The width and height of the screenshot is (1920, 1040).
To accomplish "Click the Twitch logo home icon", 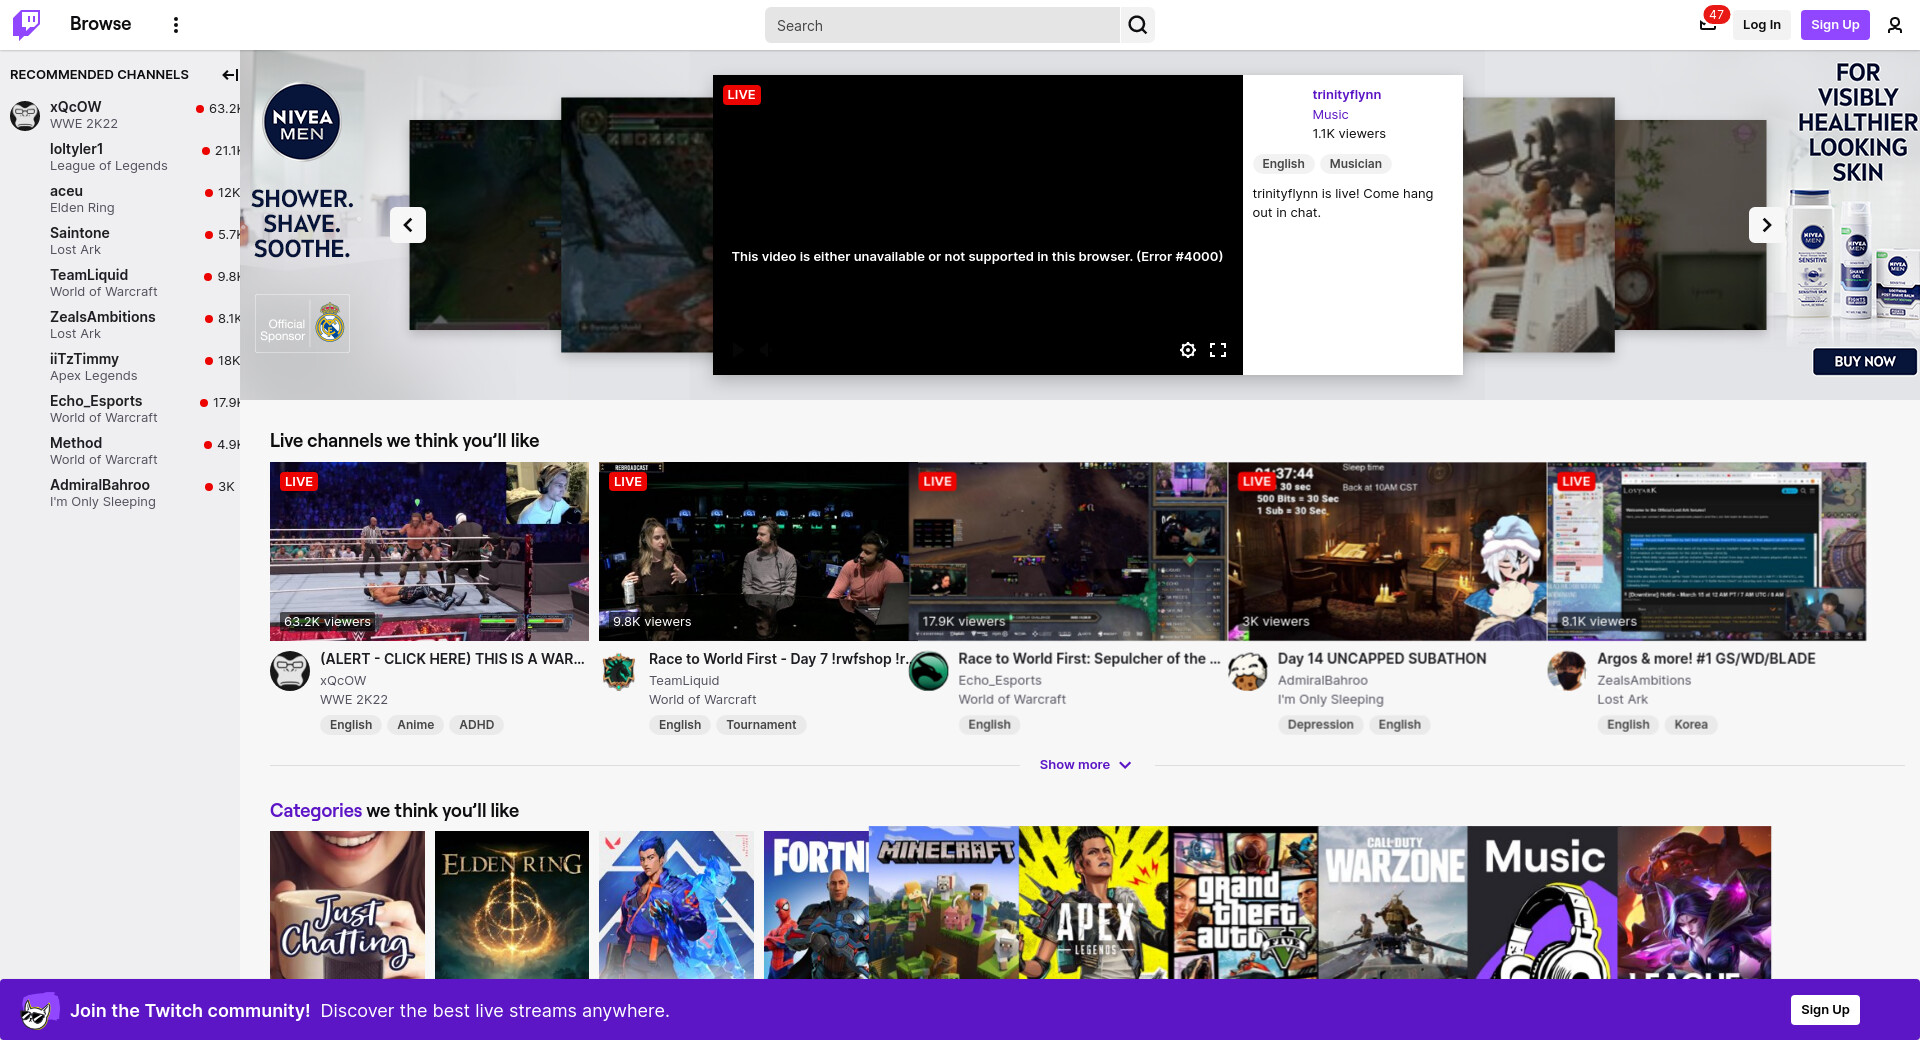I will [x=27, y=24].
